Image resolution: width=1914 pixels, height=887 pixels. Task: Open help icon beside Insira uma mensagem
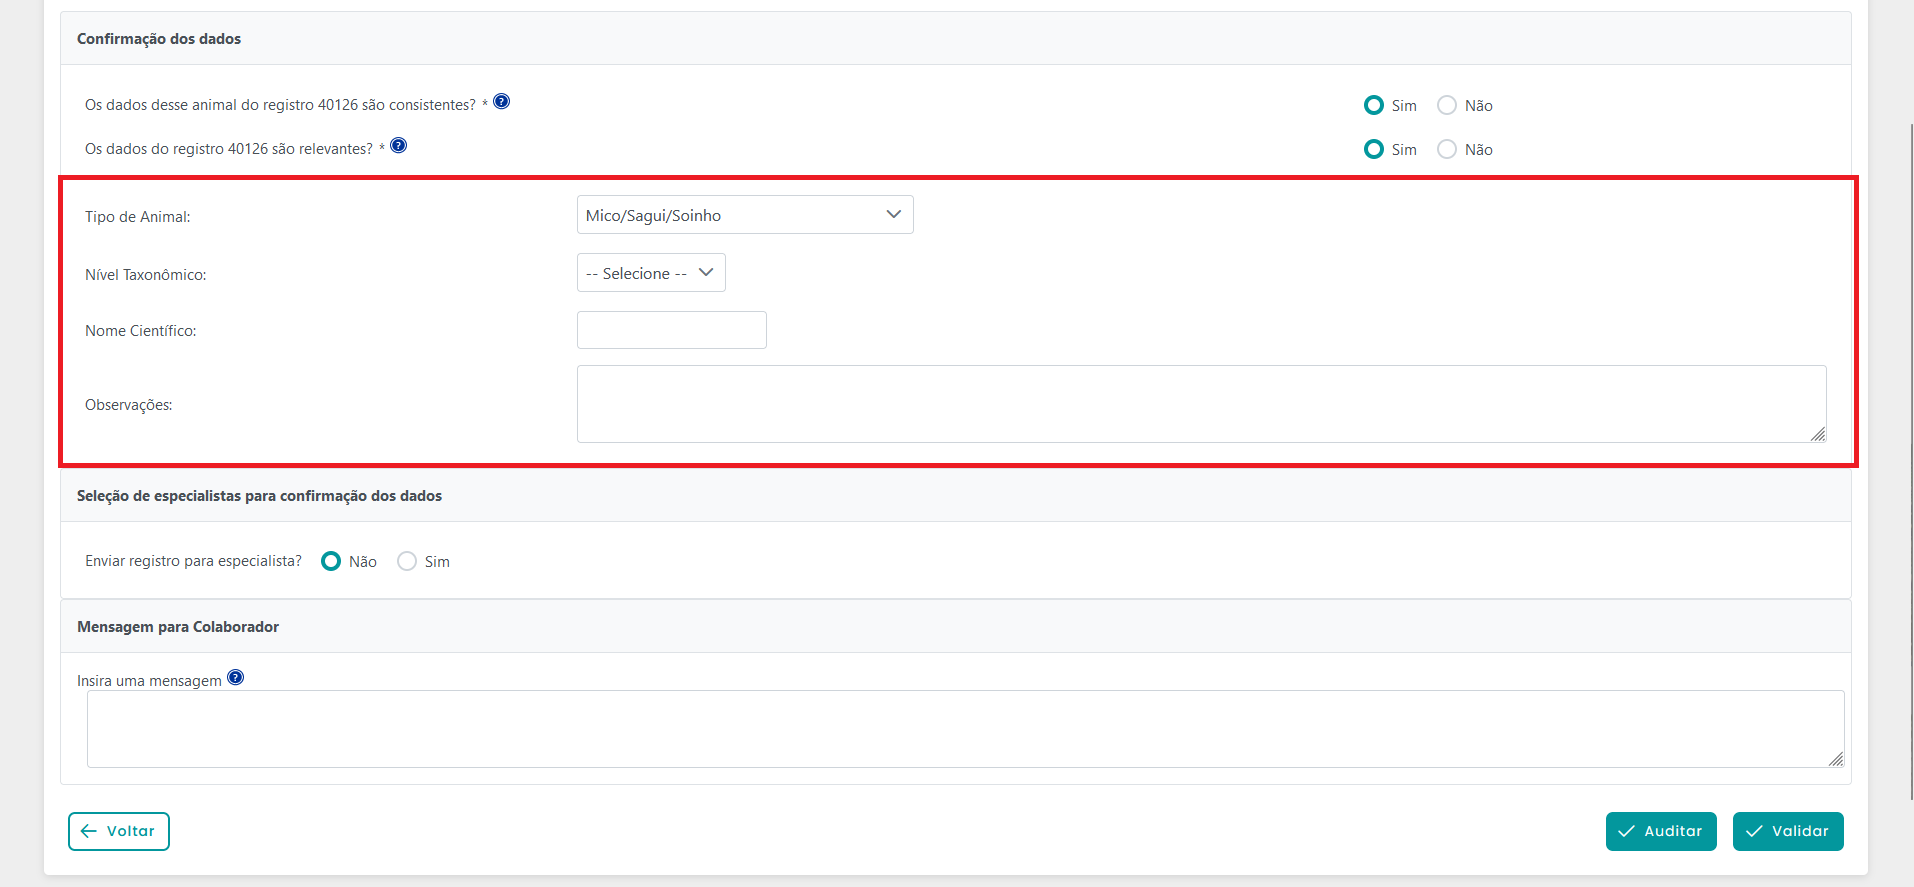(x=235, y=677)
